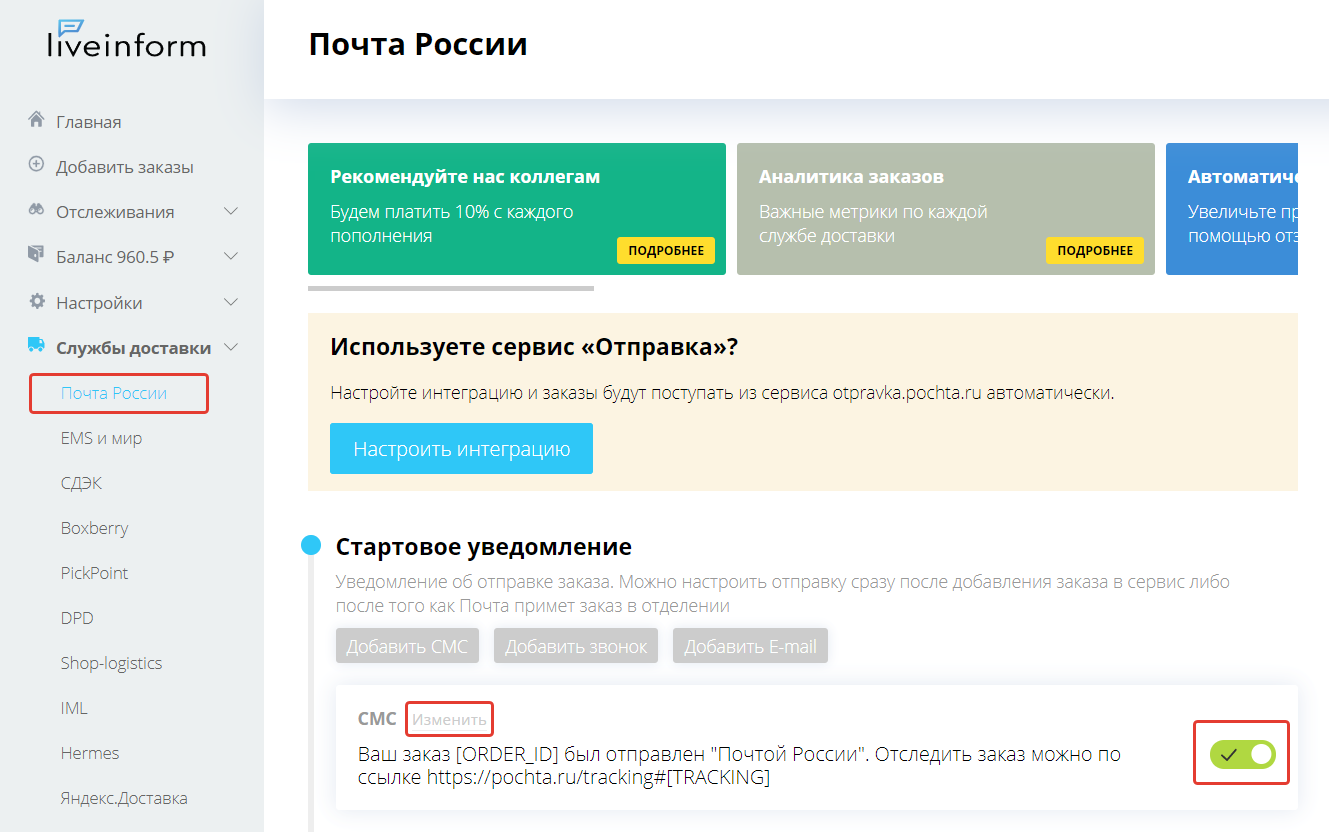Image resolution: width=1329 pixels, height=832 pixels.
Task: Select DPD delivery service
Action: point(77,618)
